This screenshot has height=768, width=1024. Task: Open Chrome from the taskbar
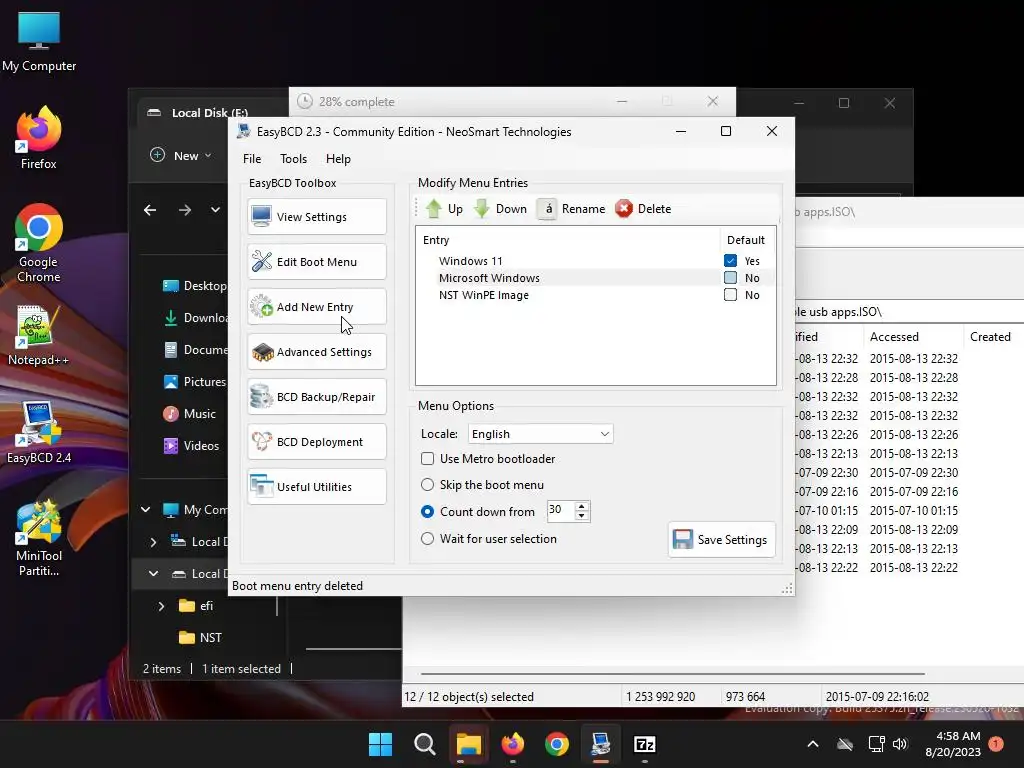(556, 744)
